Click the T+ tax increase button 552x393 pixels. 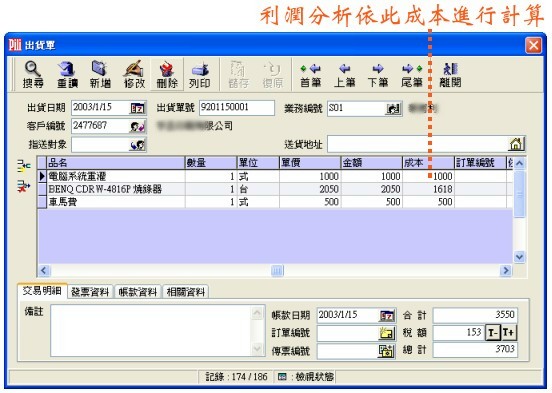508,332
